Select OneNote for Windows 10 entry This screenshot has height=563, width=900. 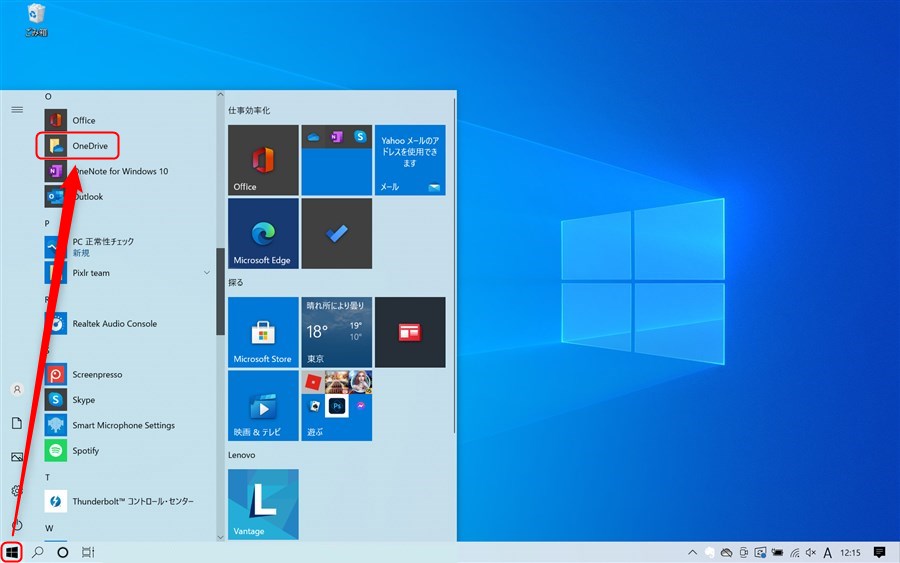pyautogui.click(x=119, y=172)
